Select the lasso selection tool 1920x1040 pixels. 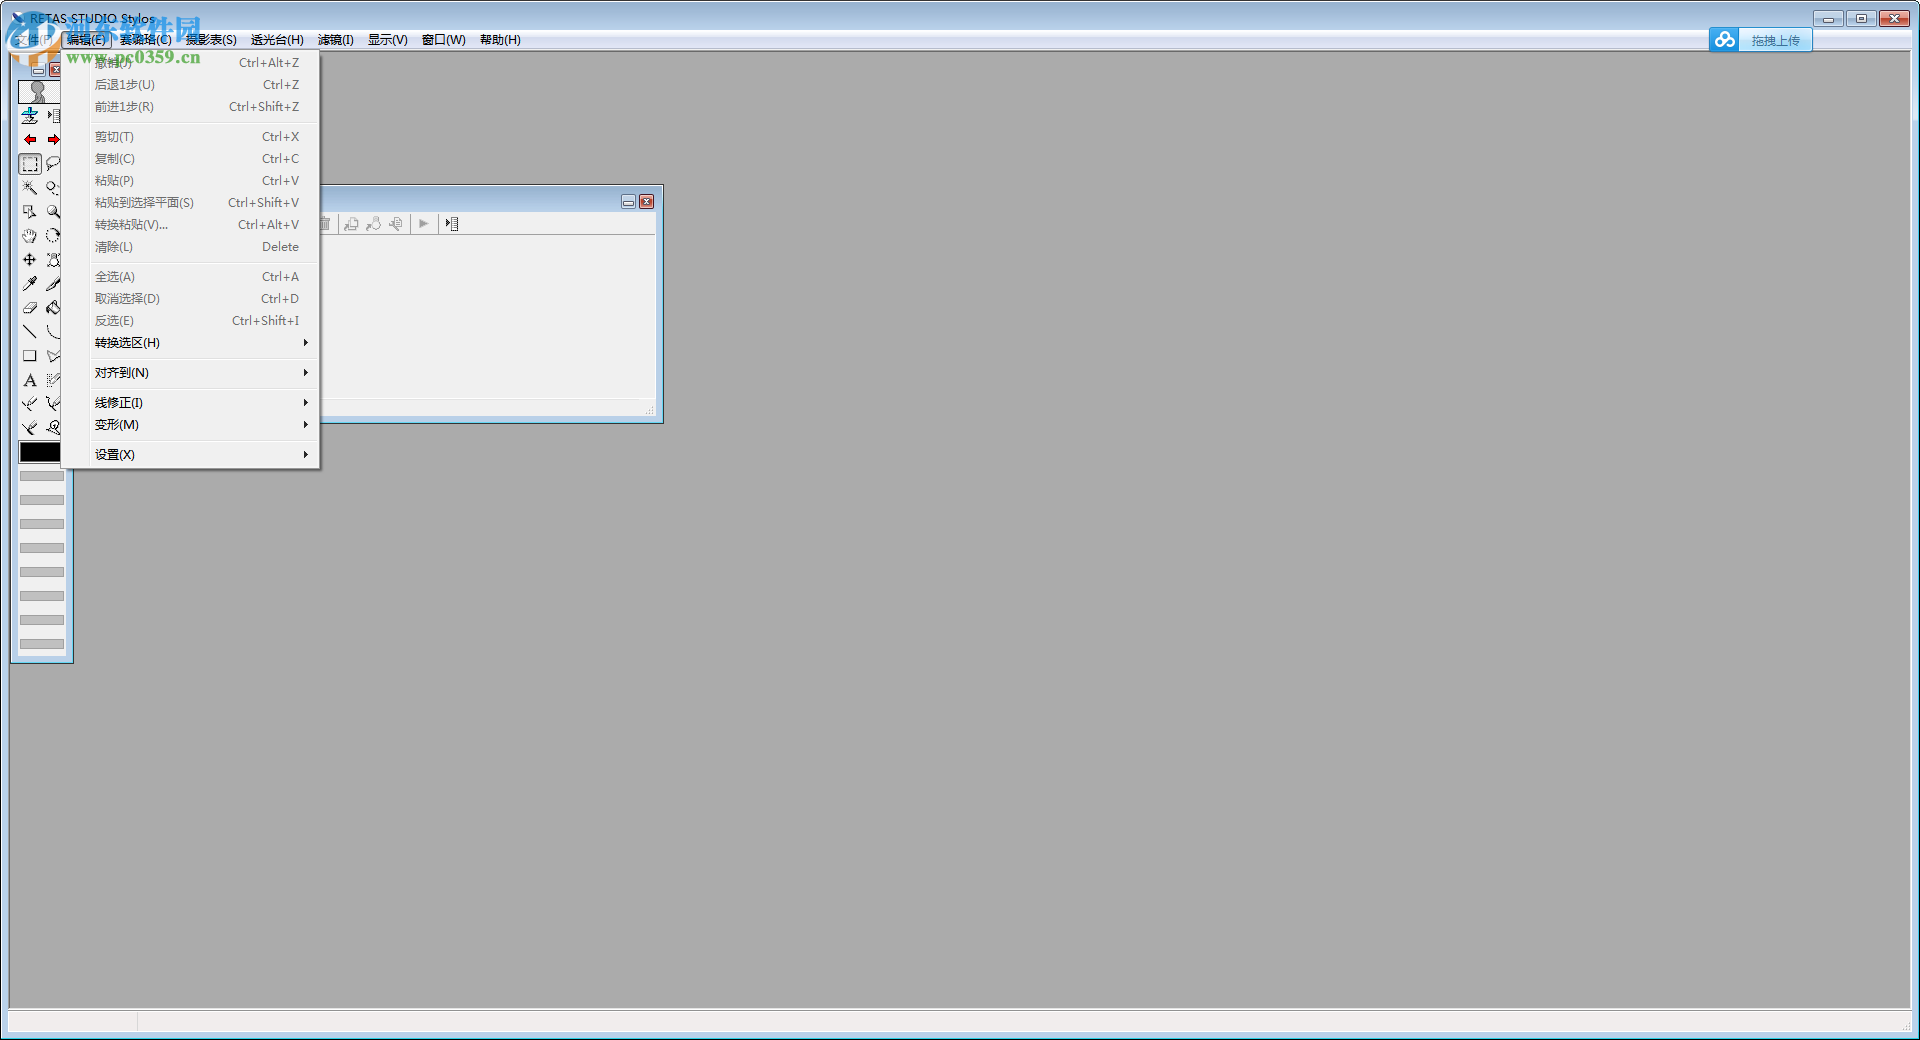[53, 164]
